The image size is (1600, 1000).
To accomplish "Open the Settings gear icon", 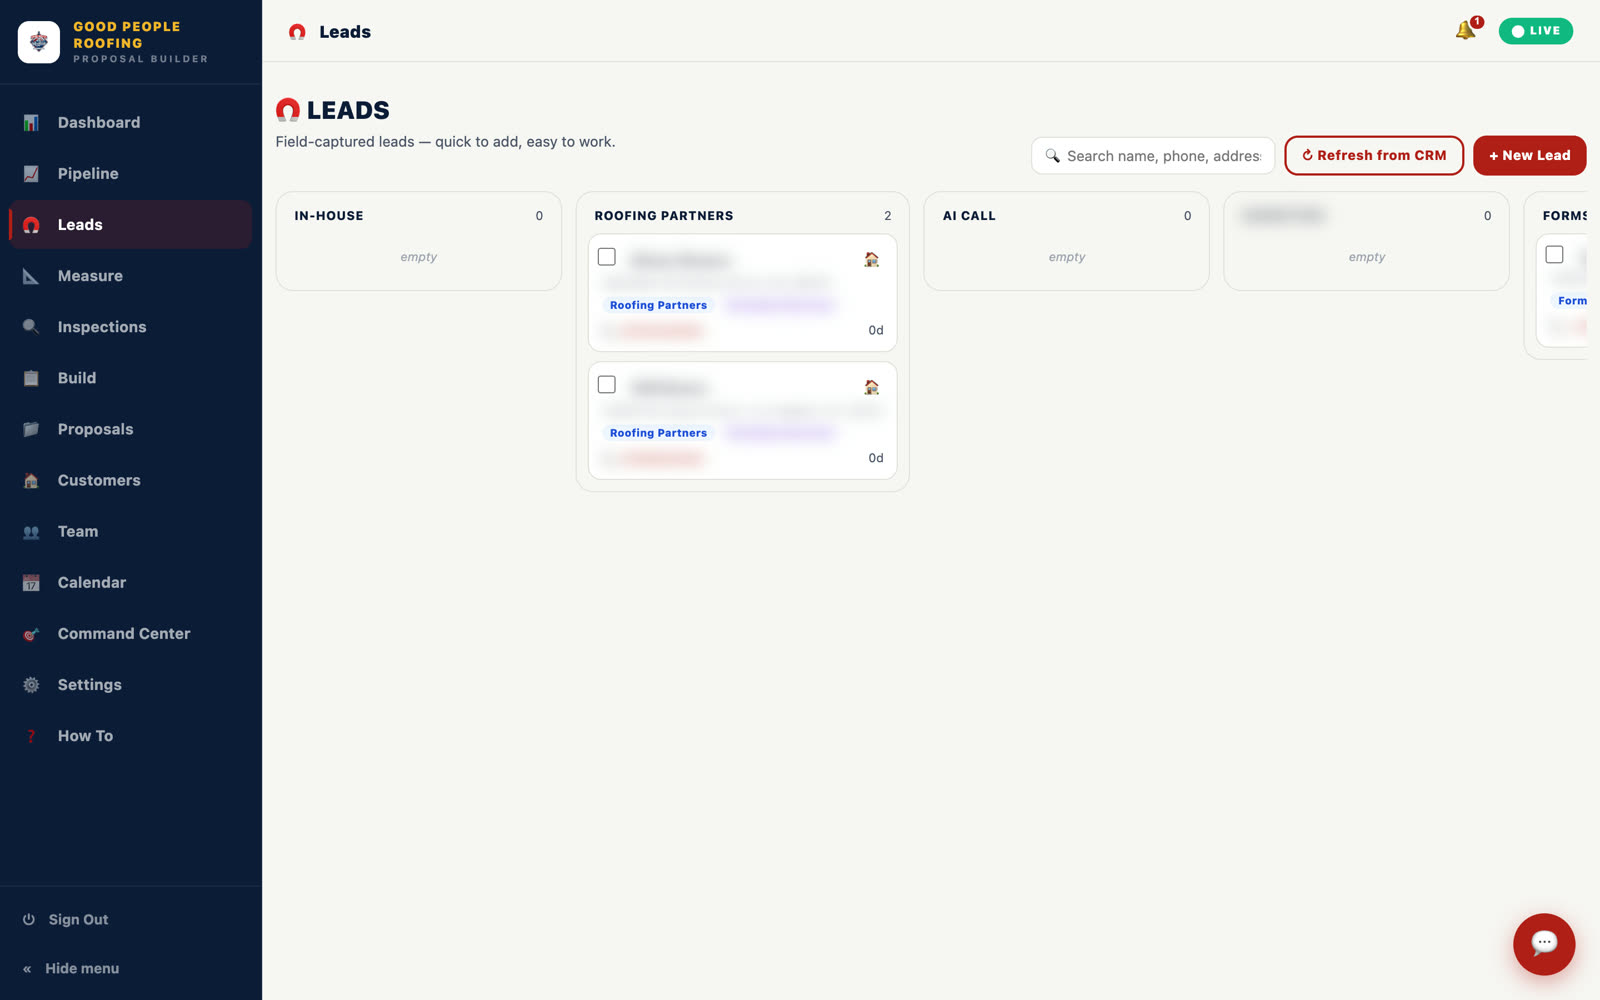I will point(31,685).
